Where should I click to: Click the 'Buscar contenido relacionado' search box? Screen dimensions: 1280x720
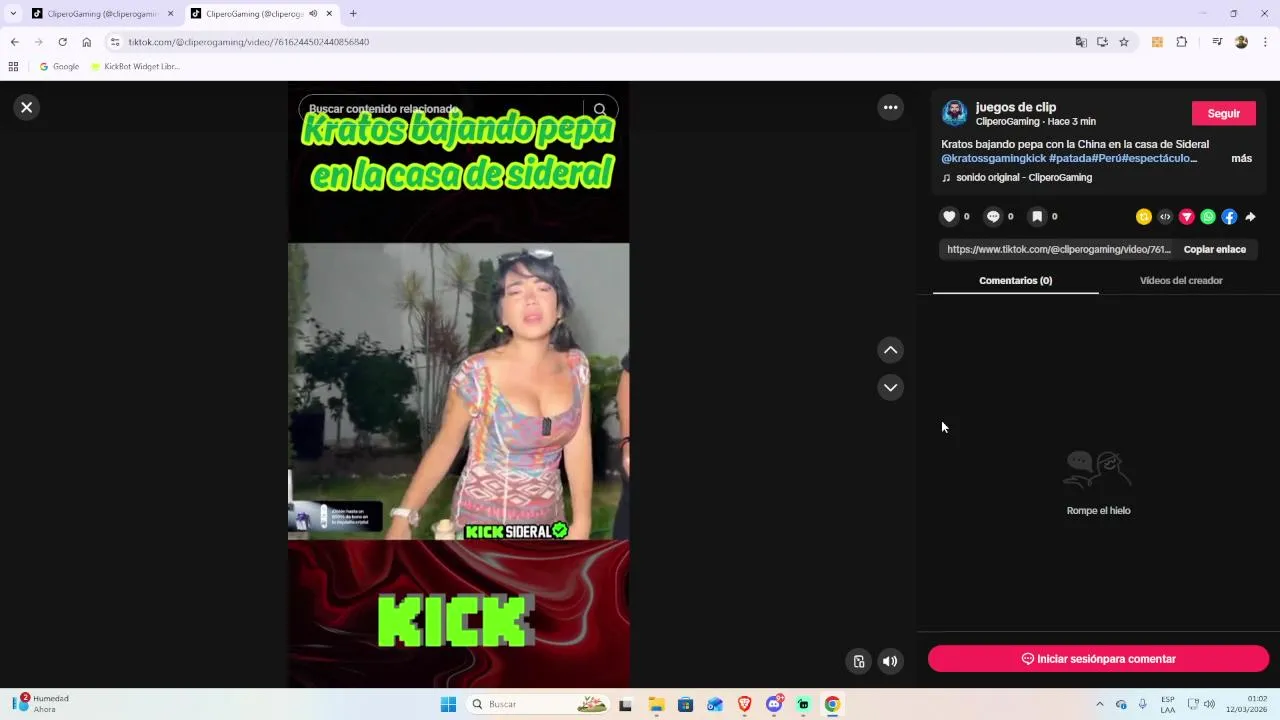(x=440, y=109)
